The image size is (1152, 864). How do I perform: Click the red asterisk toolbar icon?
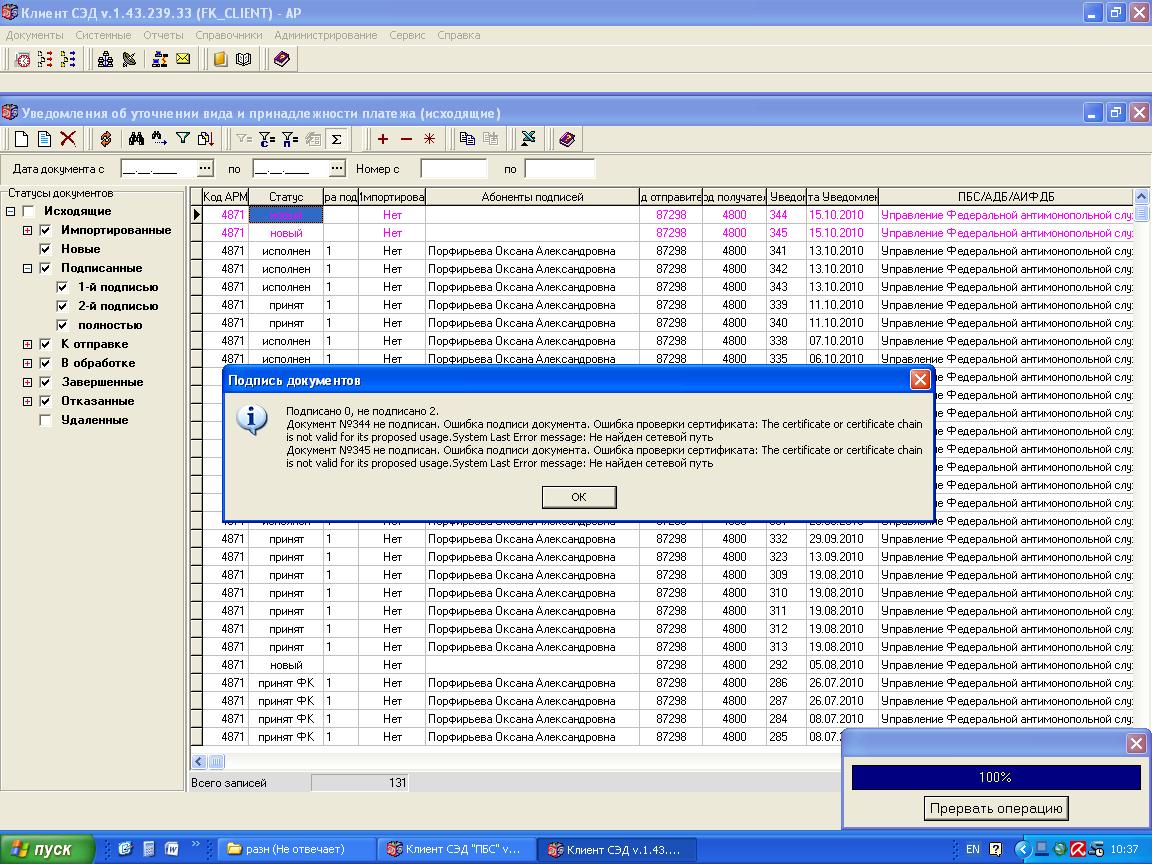tap(429, 139)
